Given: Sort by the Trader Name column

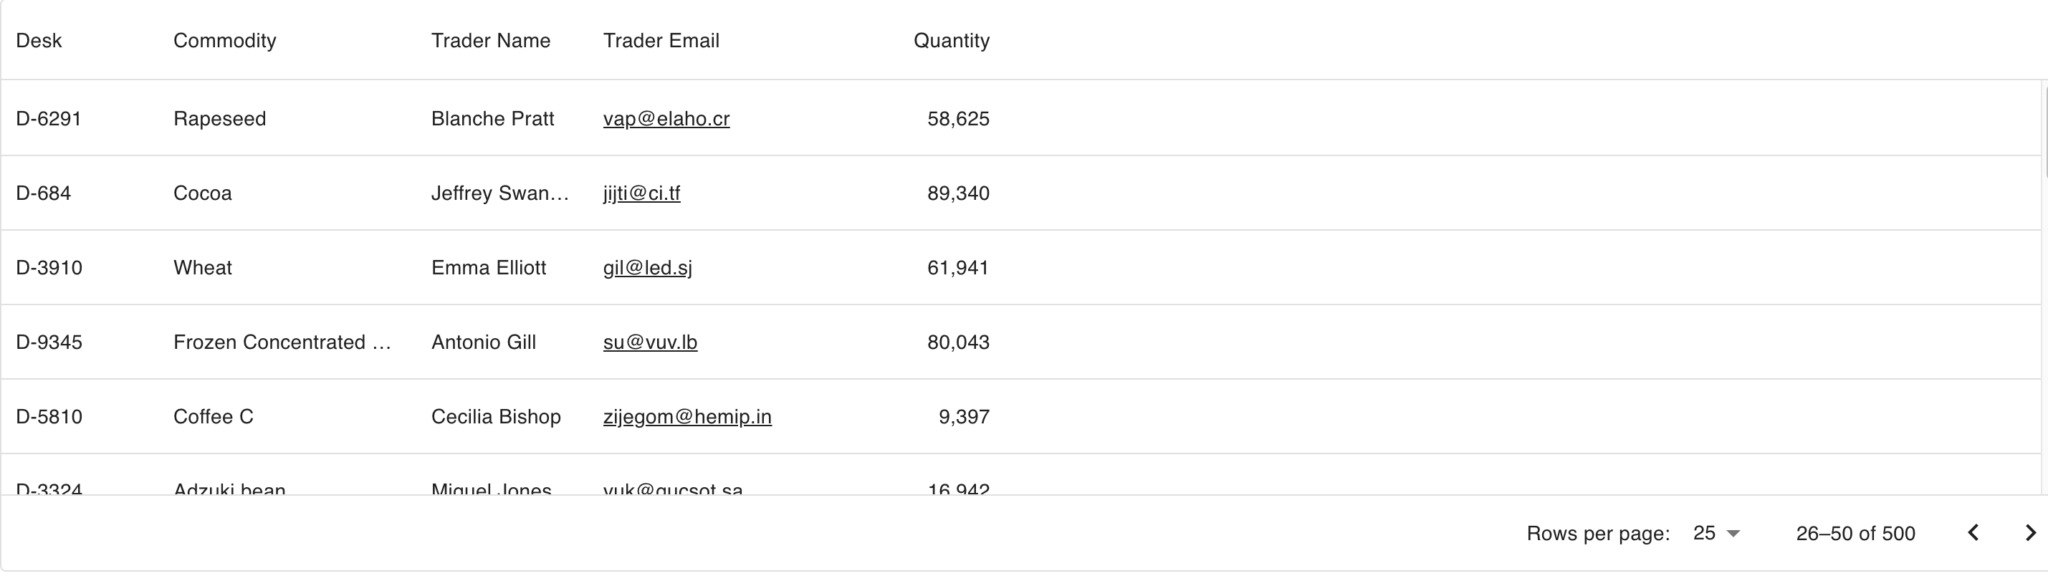Looking at the screenshot, I should [491, 41].
